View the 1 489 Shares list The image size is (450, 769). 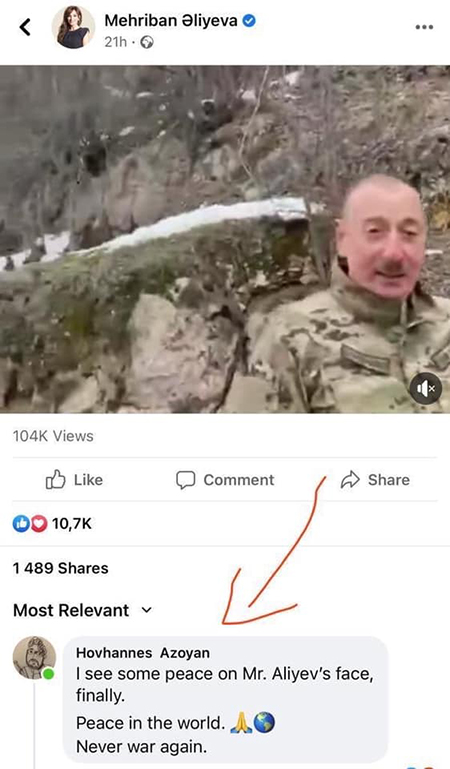(x=61, y=568)
